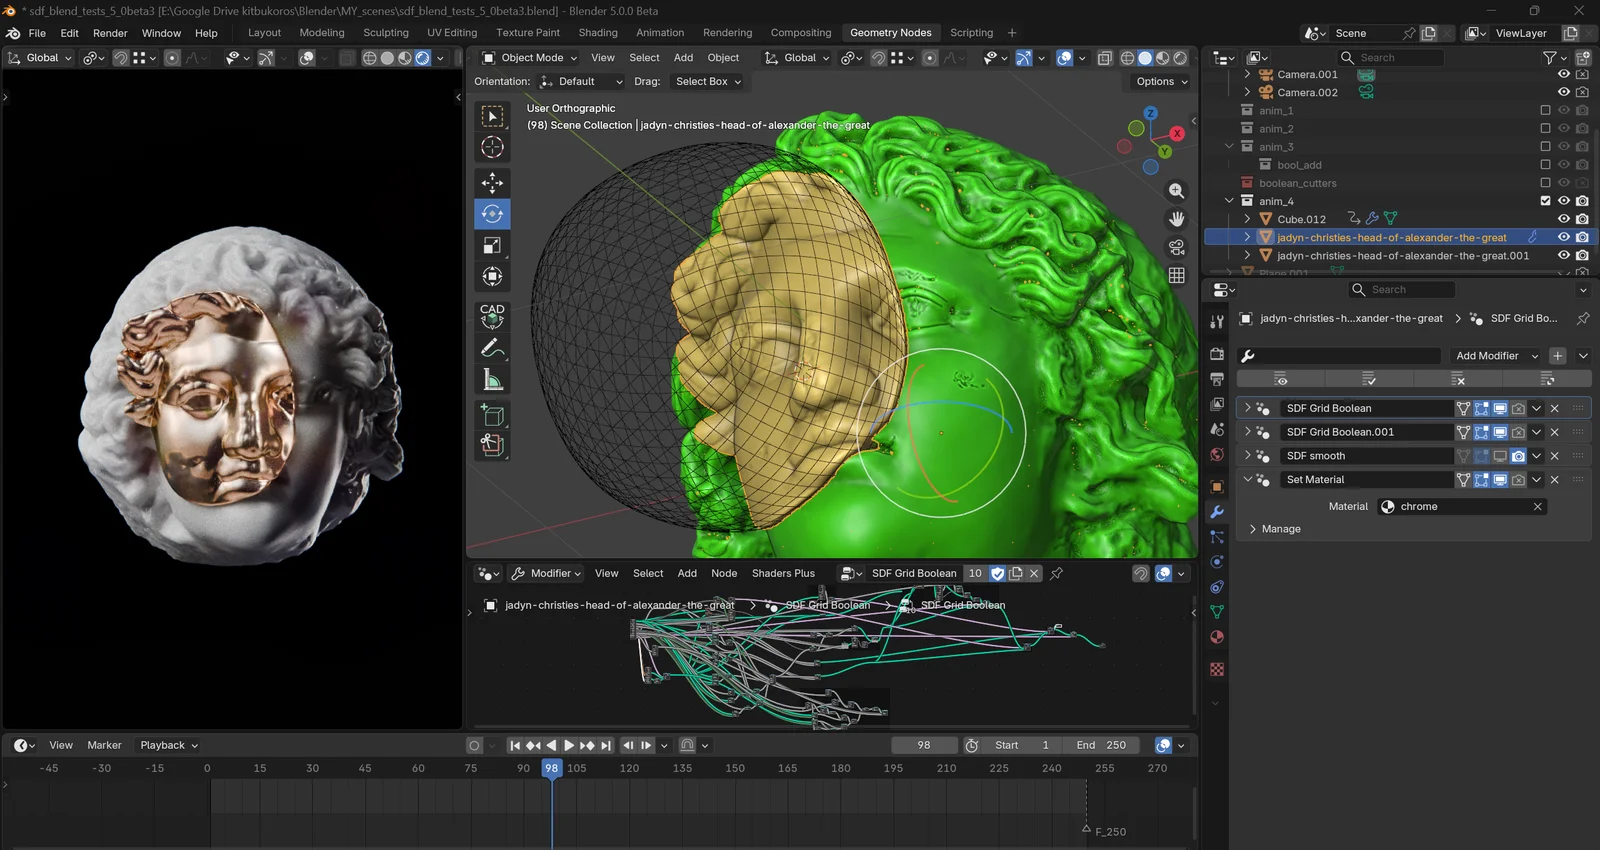Toggle render visibility for SDF smooth modifier

(1518, 456)
